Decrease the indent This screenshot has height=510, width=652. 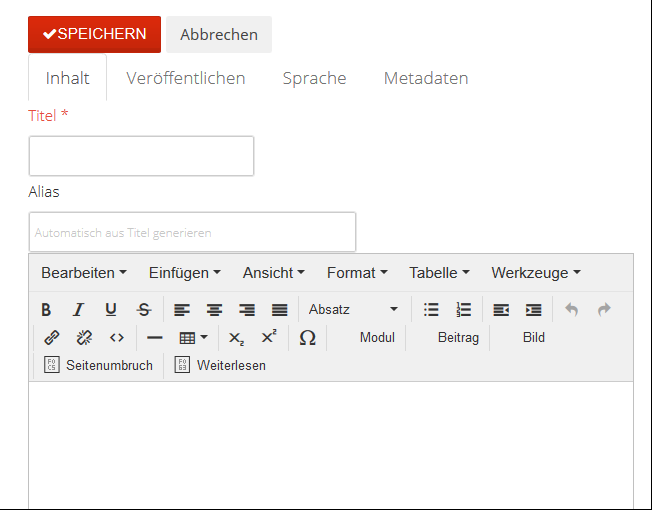tap(501, 310)
